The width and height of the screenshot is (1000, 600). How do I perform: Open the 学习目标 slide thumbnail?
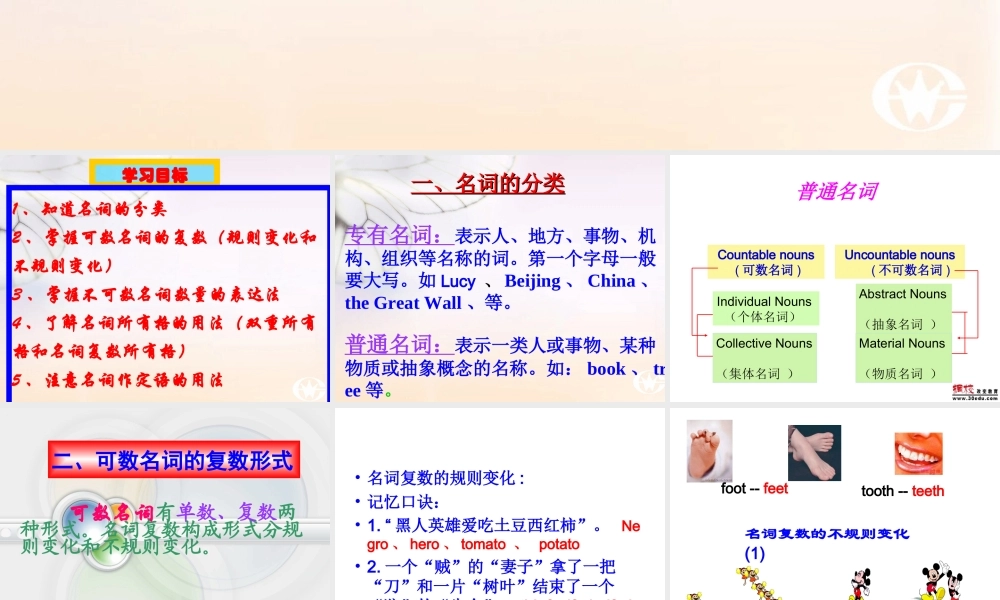pos(165,278)
